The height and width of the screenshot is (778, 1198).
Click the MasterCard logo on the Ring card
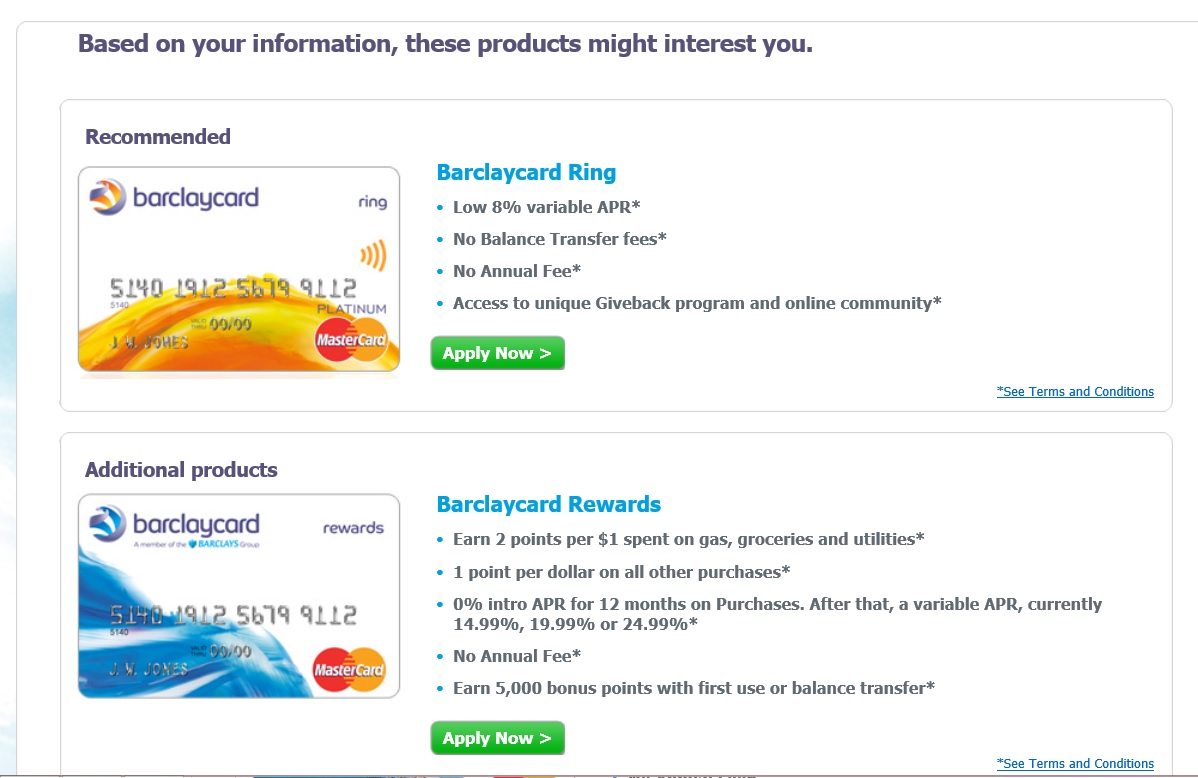[x=350, y=341]
